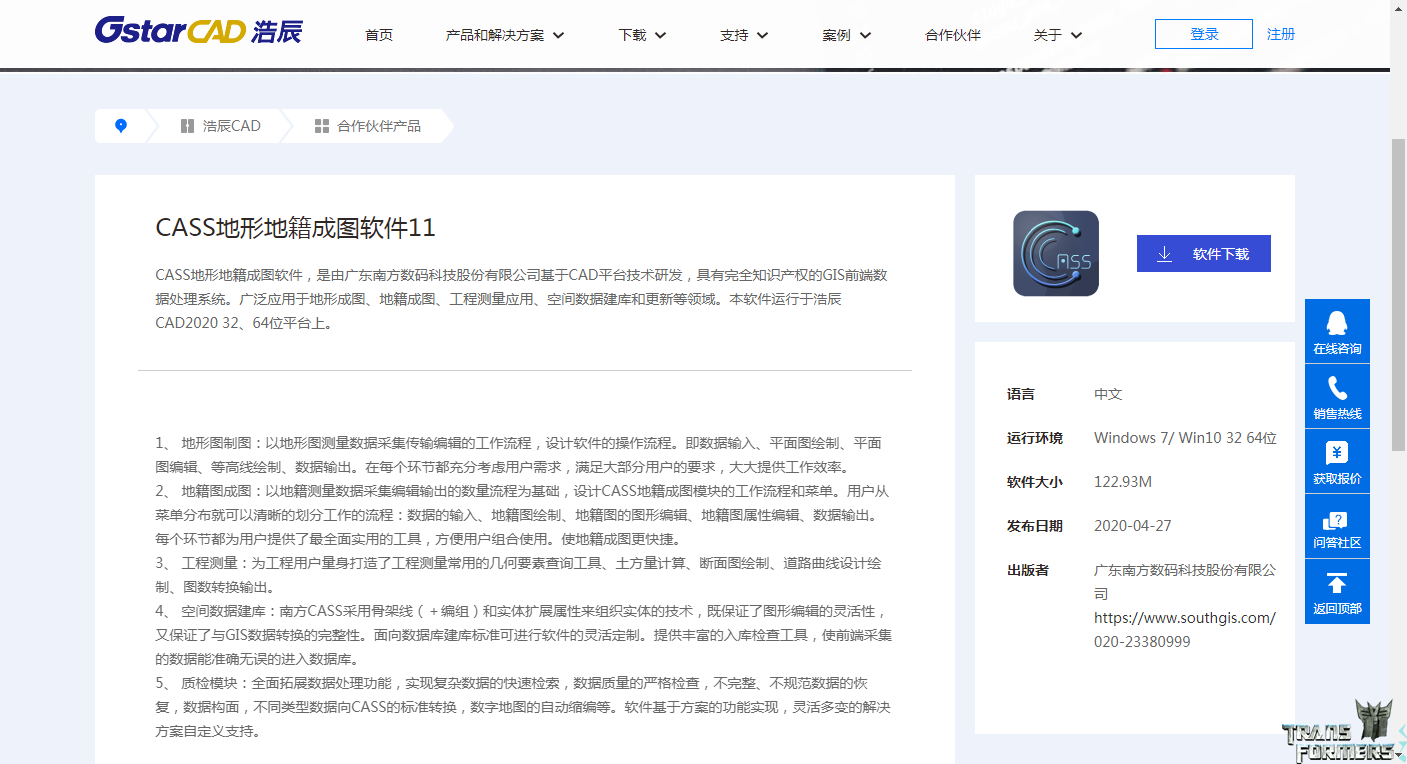Open 问答社区 Q&A community widget
This screenshot has height=764, width=1407.
pos(1337,526)
